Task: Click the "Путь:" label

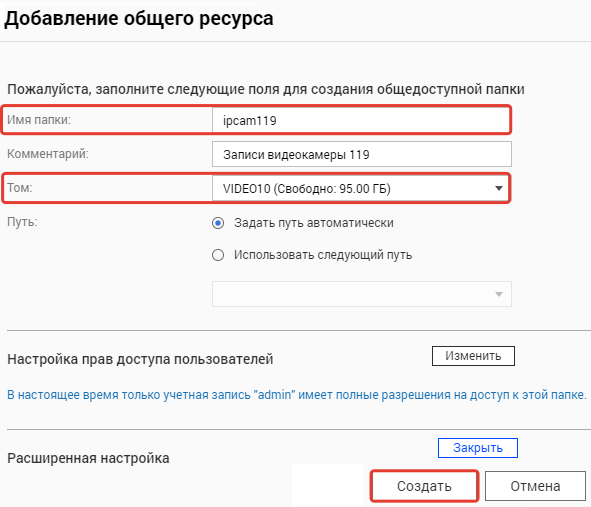Action: point(22,222)
